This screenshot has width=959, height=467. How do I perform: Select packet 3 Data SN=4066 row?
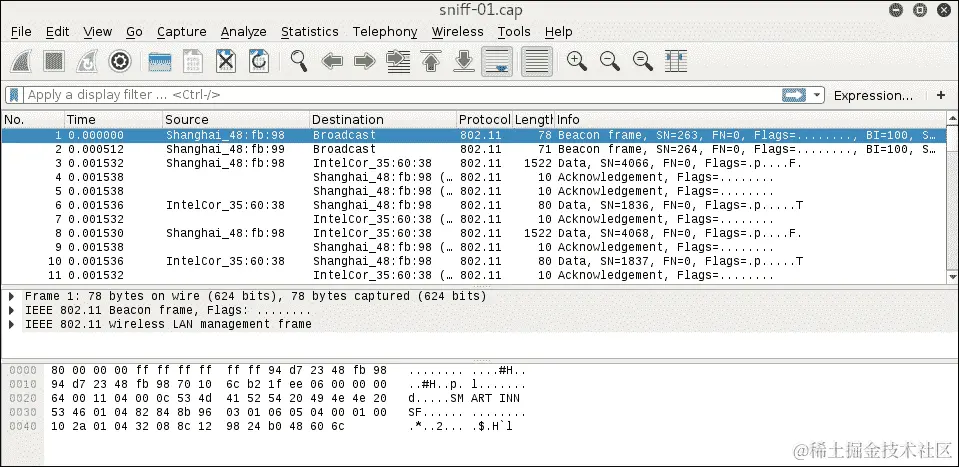pyautogui.click(x=474, y=163)
